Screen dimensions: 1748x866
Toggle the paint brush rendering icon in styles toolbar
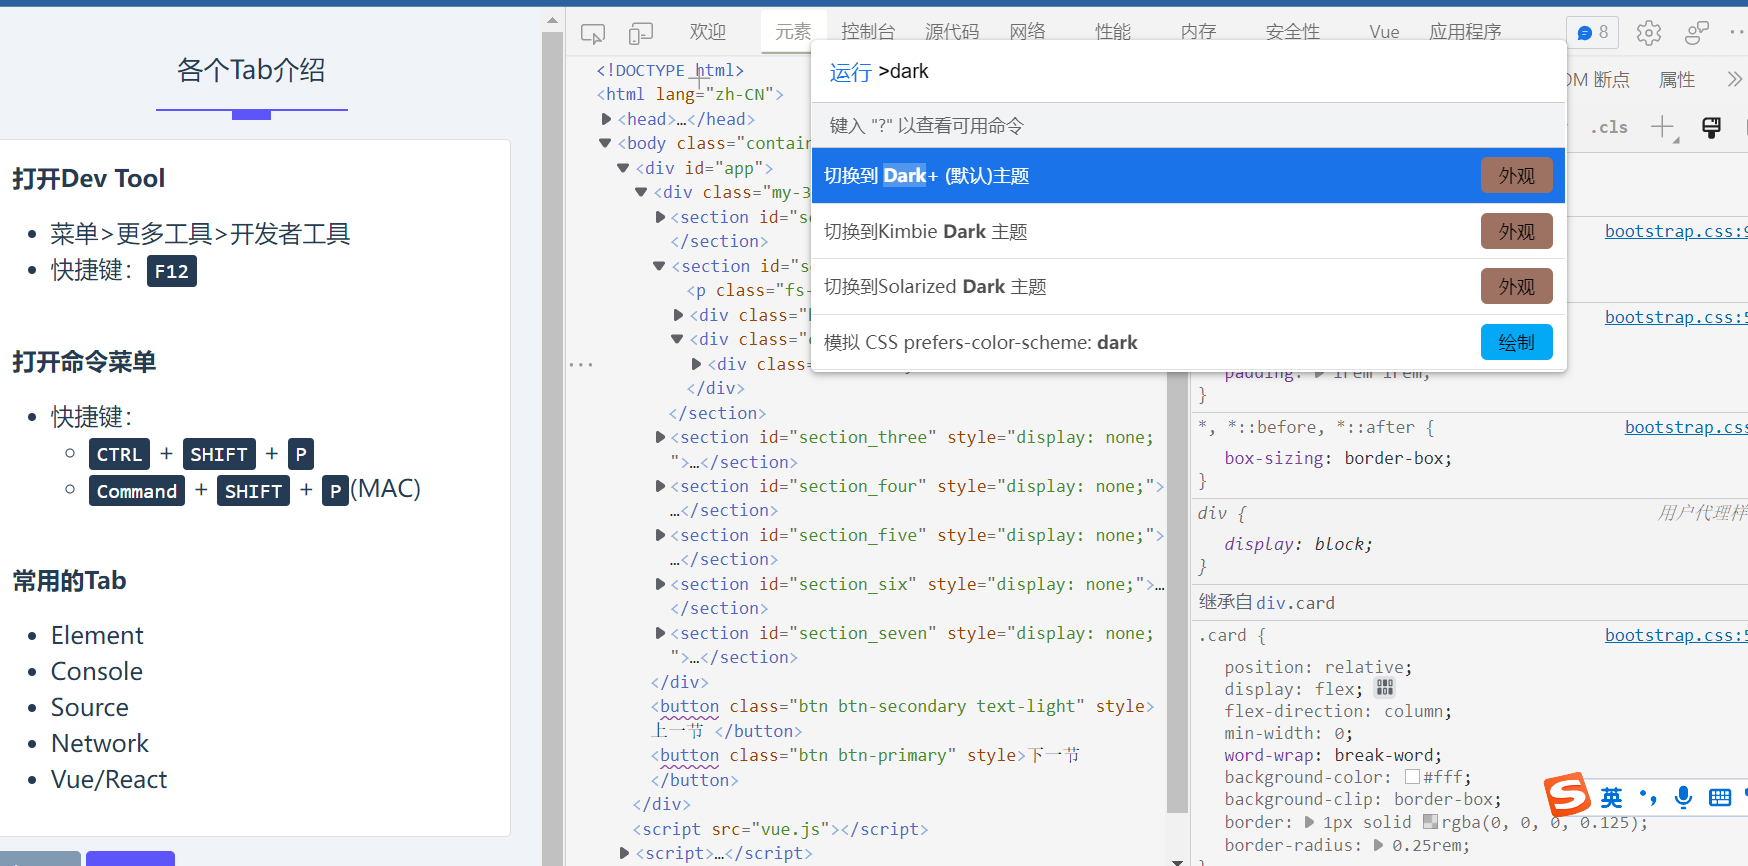click(x=1711, y=127)
